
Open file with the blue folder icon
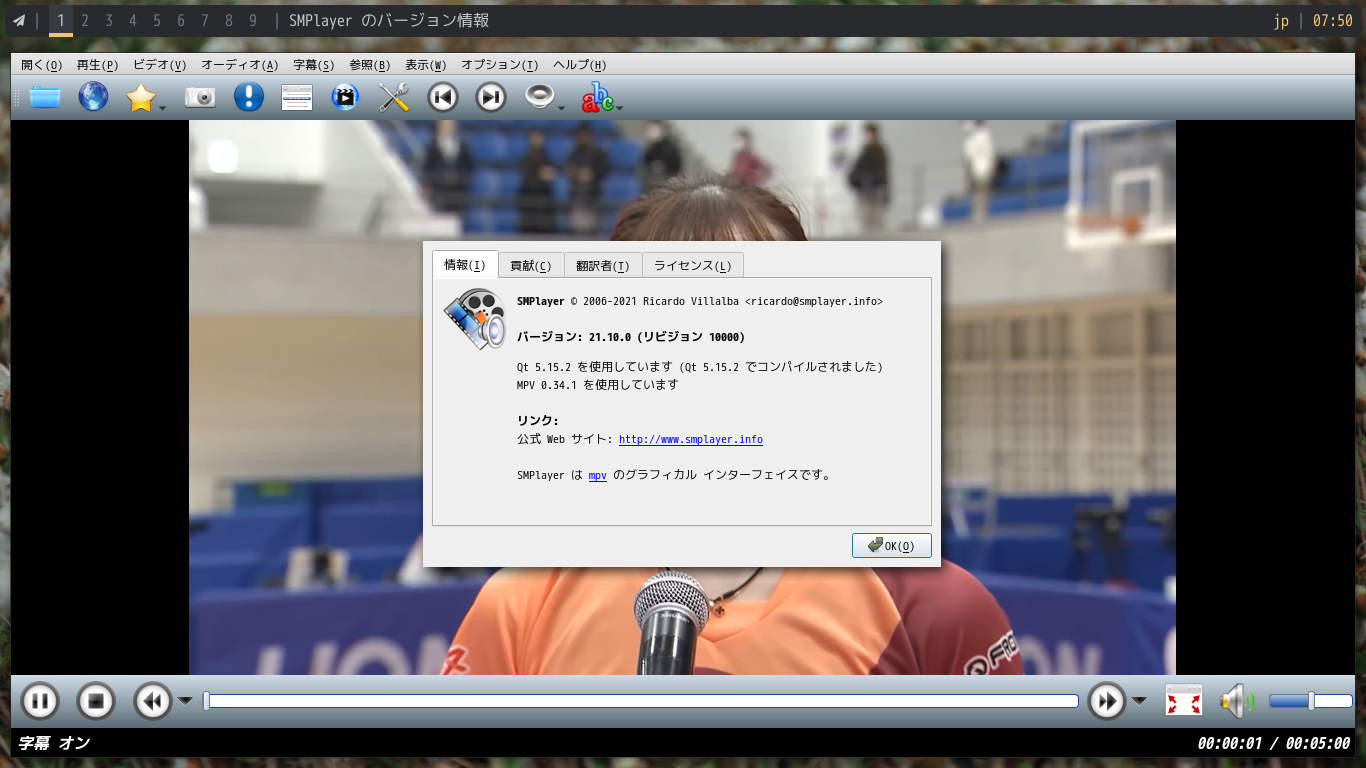[44, 97]
